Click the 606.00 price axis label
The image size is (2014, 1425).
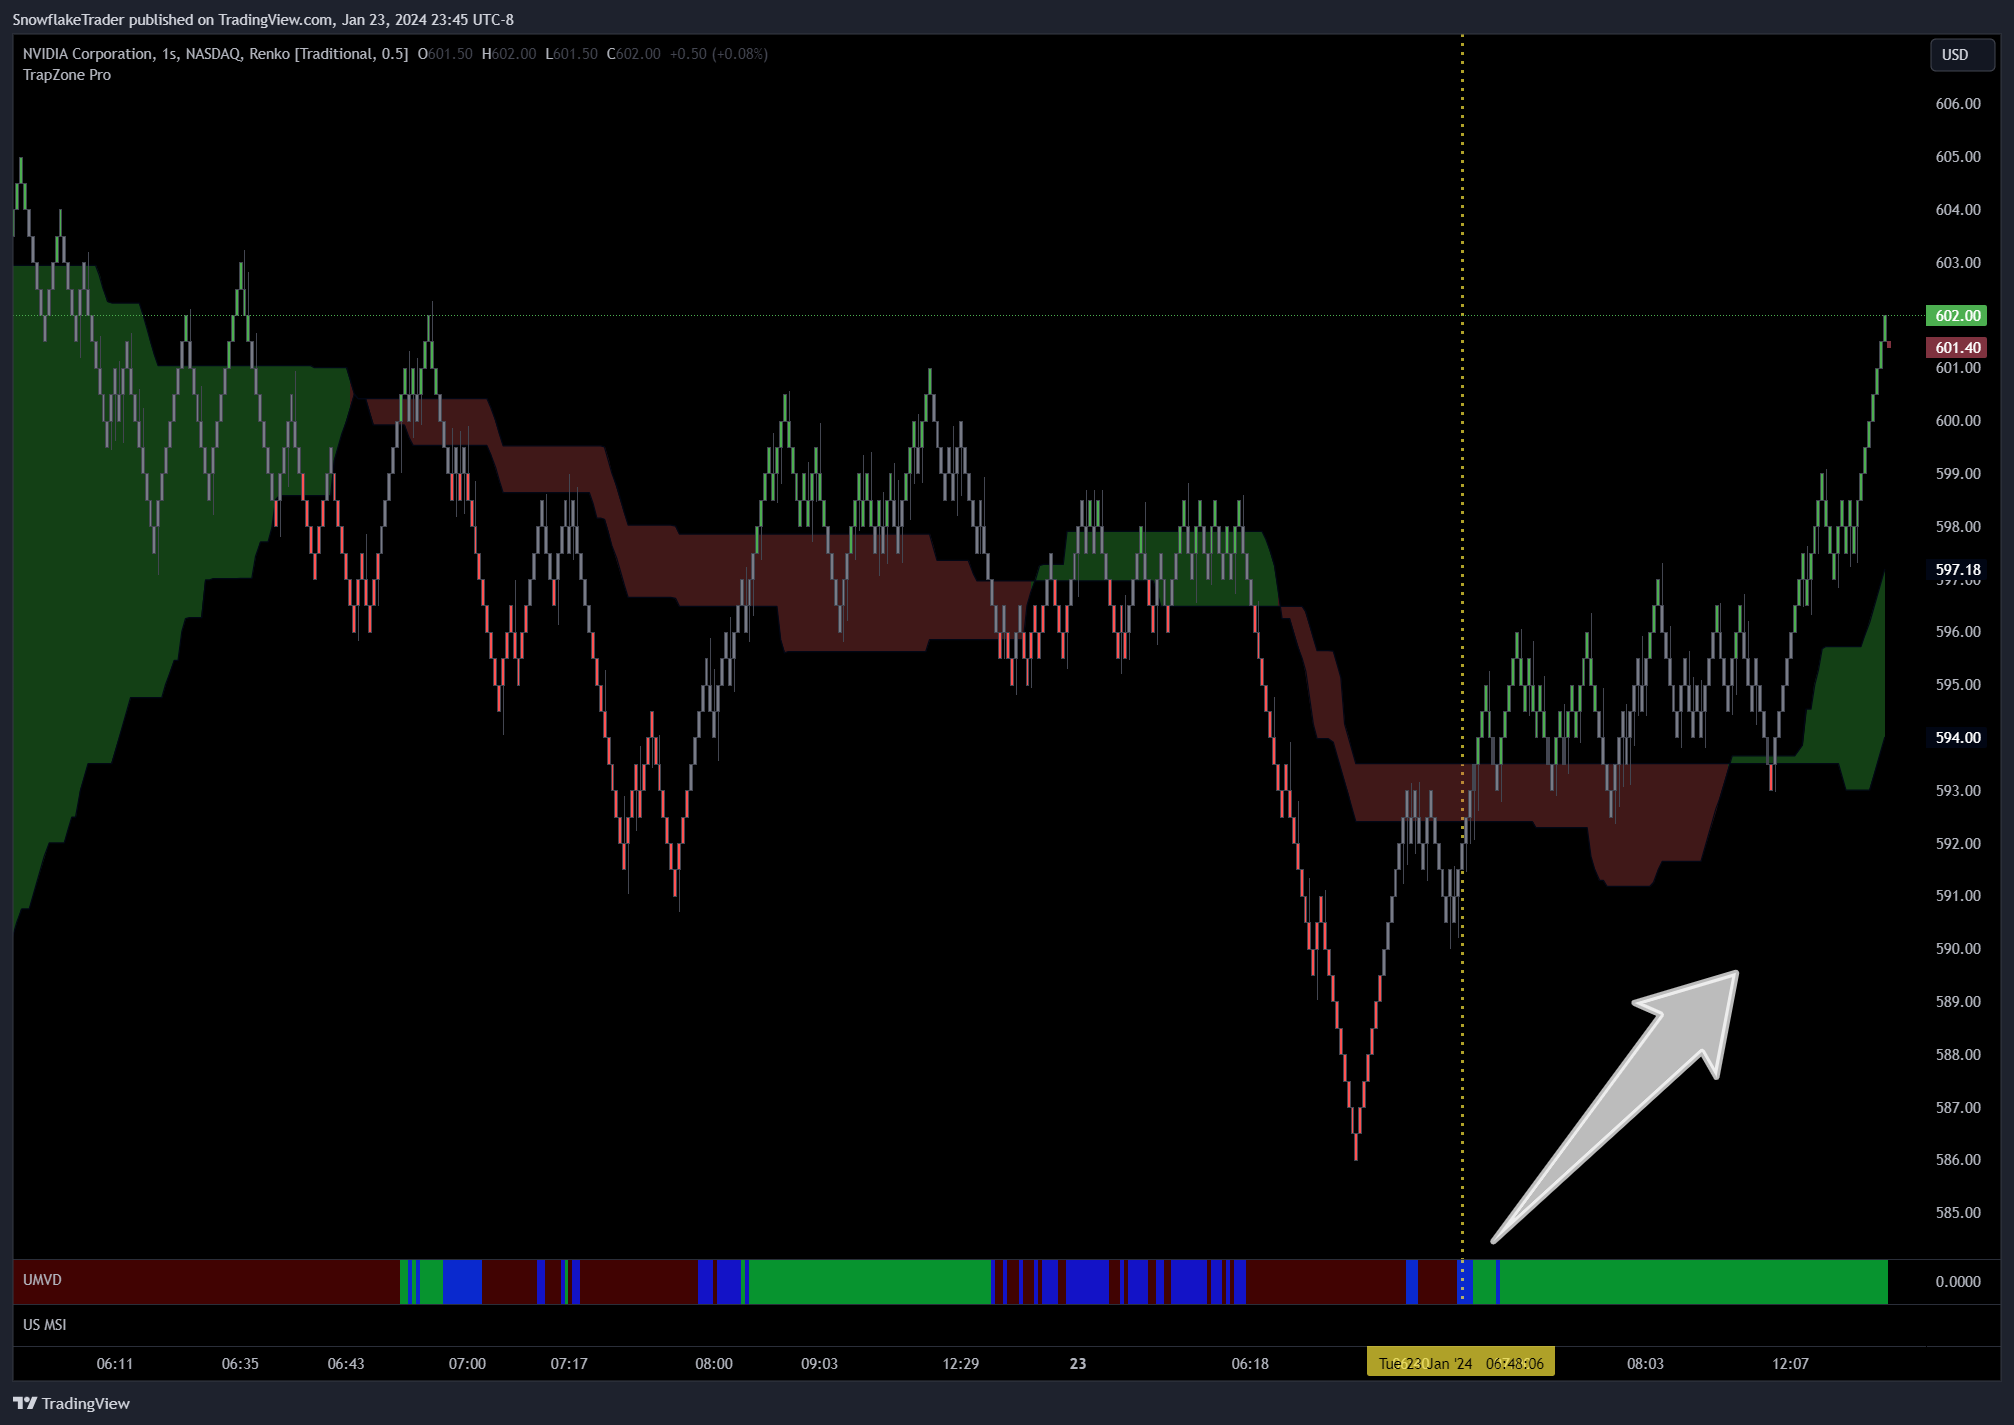pyautogui.click(x=1957, y=104)
